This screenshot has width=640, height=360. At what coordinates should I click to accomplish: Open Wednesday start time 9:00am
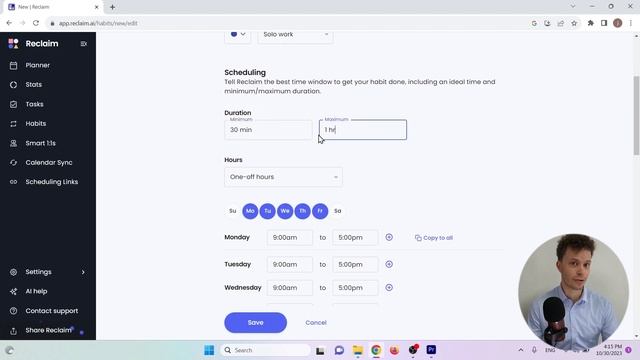290,288
